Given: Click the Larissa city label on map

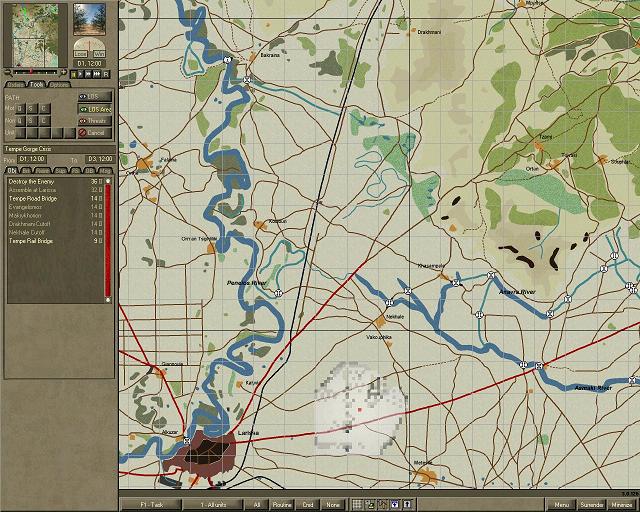Looking at the screenshot, I should pyautogui.click(x=249, y=433).
